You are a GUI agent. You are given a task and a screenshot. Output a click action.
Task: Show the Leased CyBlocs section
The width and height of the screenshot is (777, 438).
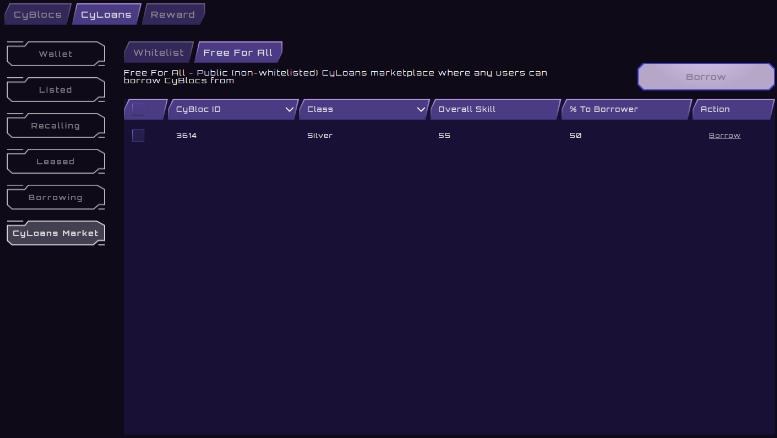click(x=56, y=162)
